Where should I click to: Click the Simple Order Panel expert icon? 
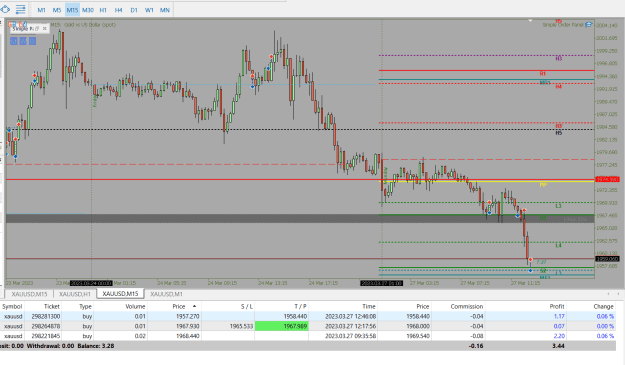(588, 25)
